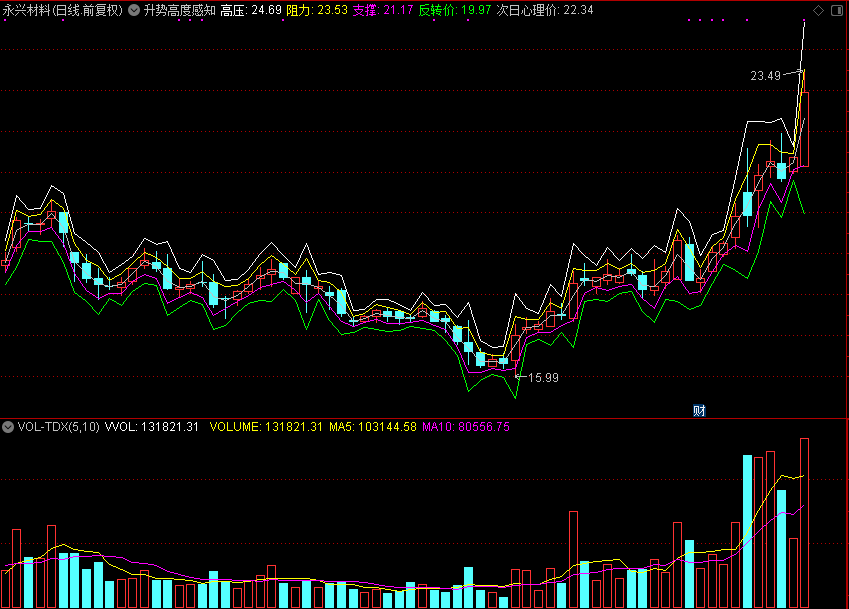849x609 pixels.
Task: Click the MA5: 103144.58 label
Action: [373, 427]
